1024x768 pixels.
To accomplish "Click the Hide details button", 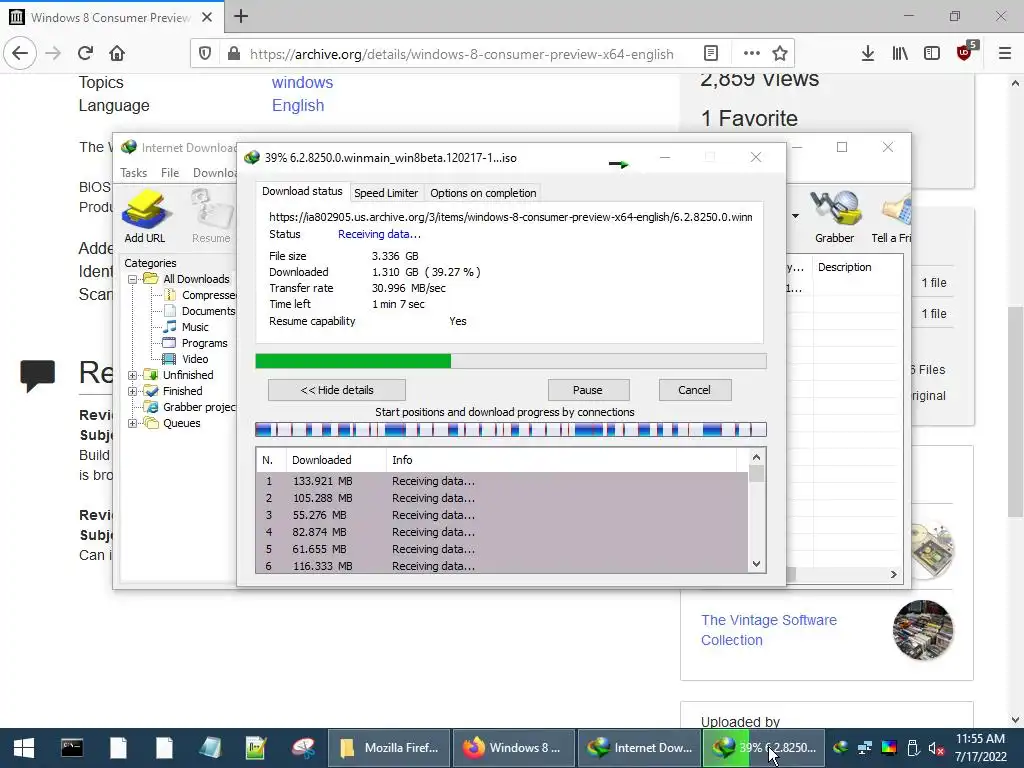I will [337, 390].
